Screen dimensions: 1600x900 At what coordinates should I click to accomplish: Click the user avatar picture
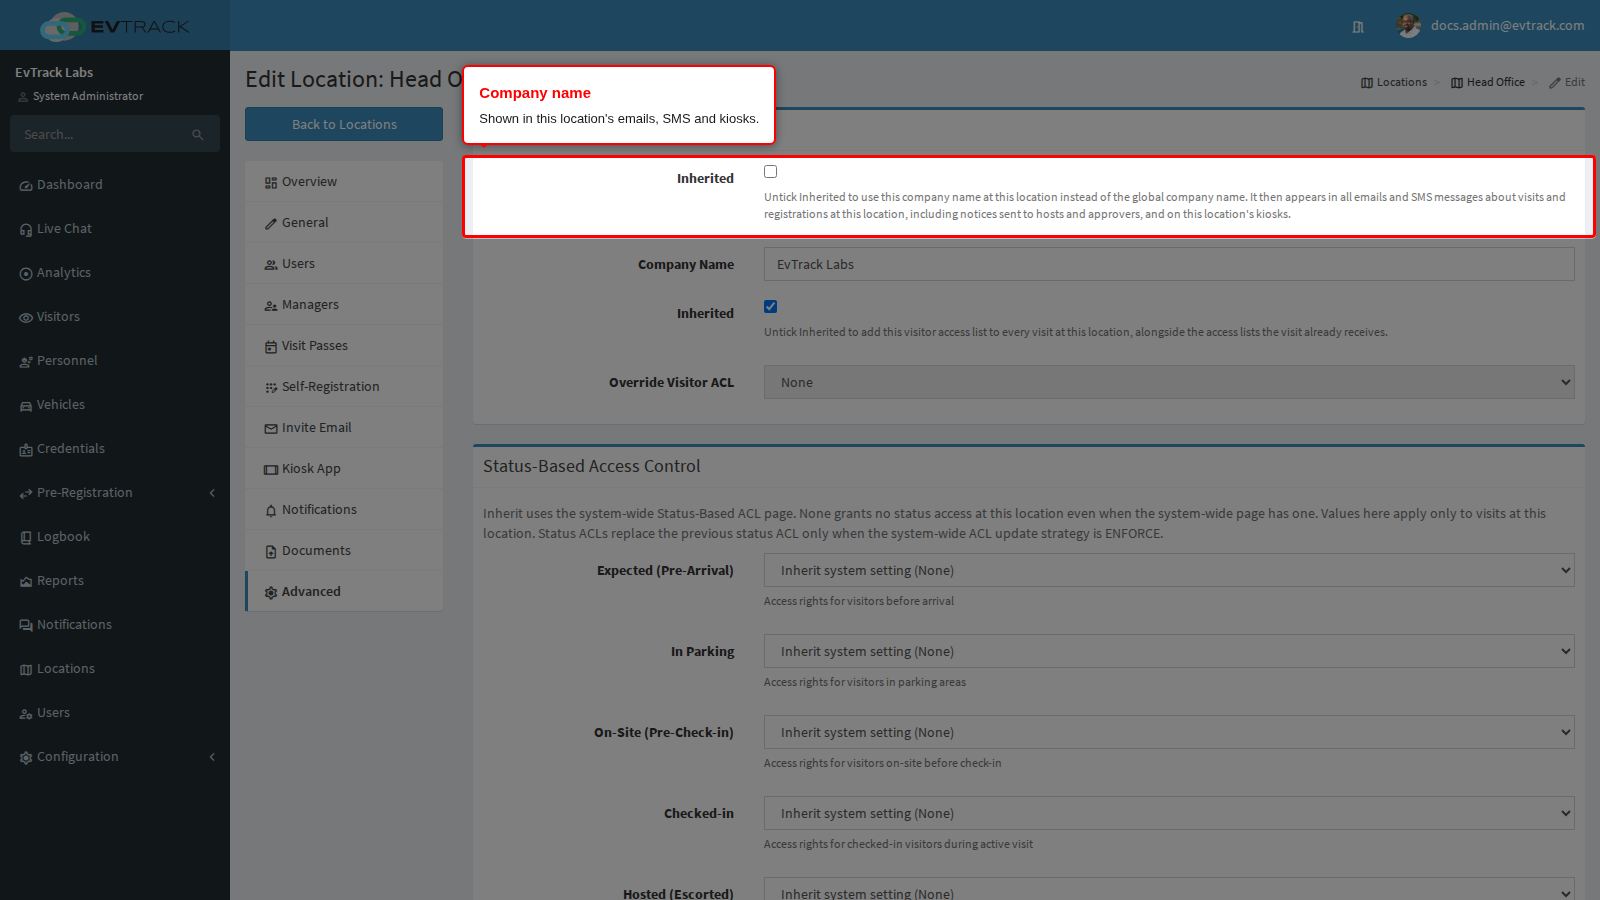1409,26
